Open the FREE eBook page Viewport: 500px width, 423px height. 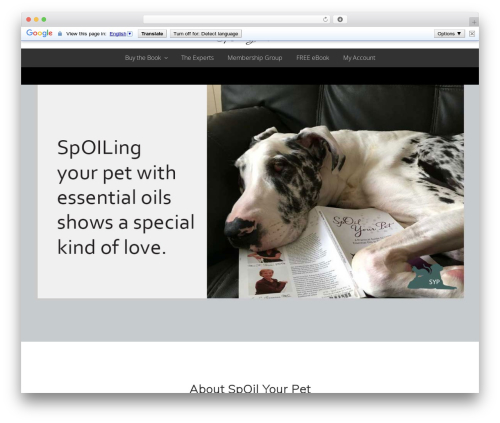[313, 58]
